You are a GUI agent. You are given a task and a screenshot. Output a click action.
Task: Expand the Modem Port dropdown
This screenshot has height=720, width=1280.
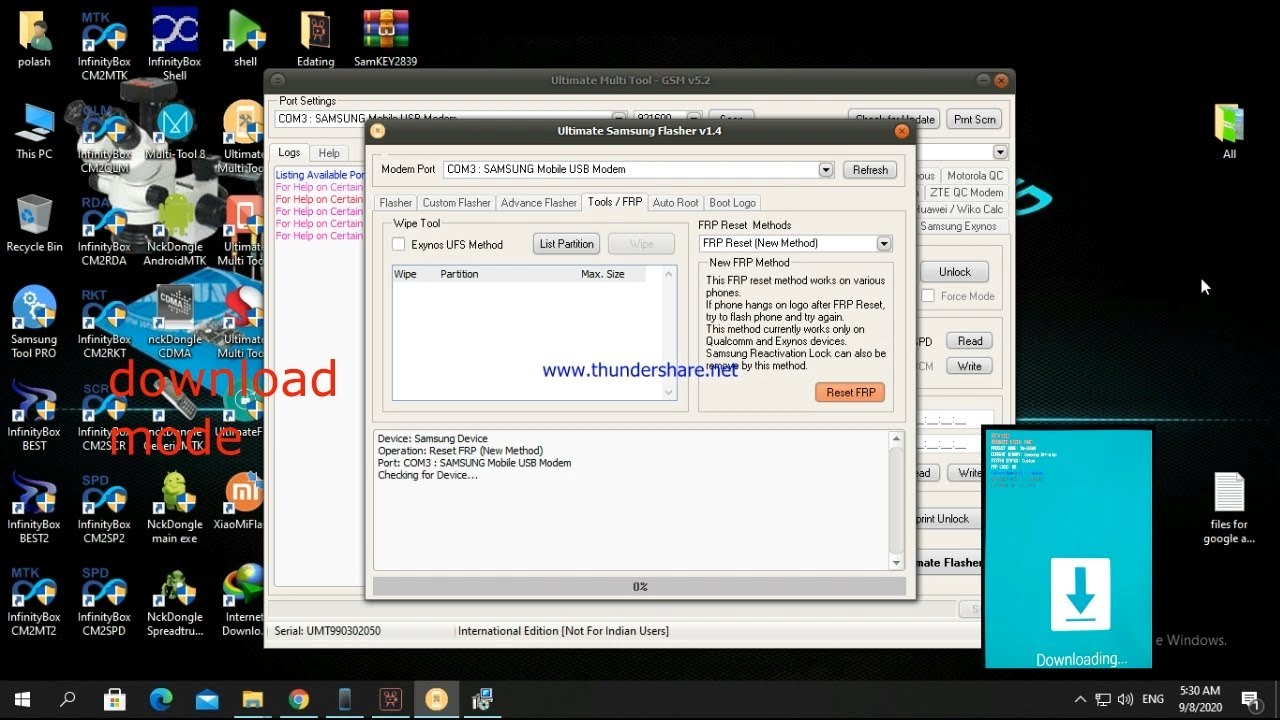coord(826,170)
